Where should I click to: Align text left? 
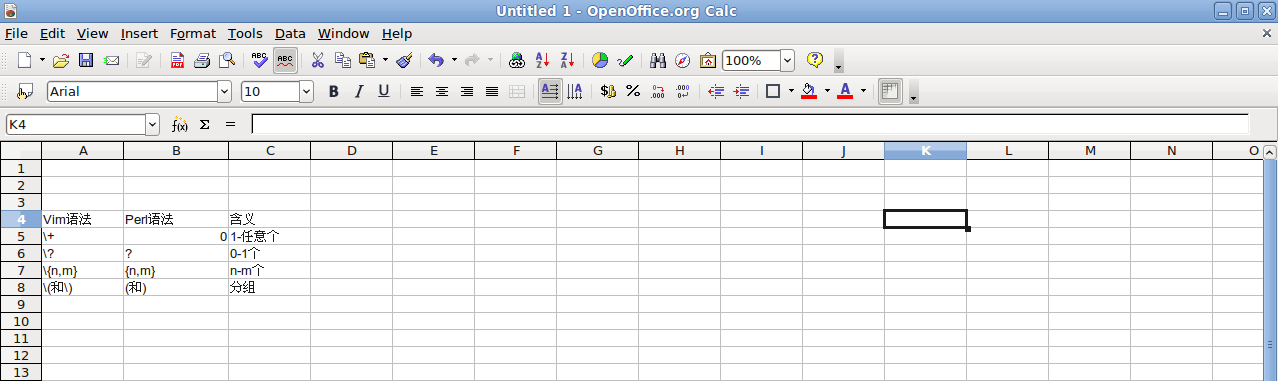tap(417, 92)
